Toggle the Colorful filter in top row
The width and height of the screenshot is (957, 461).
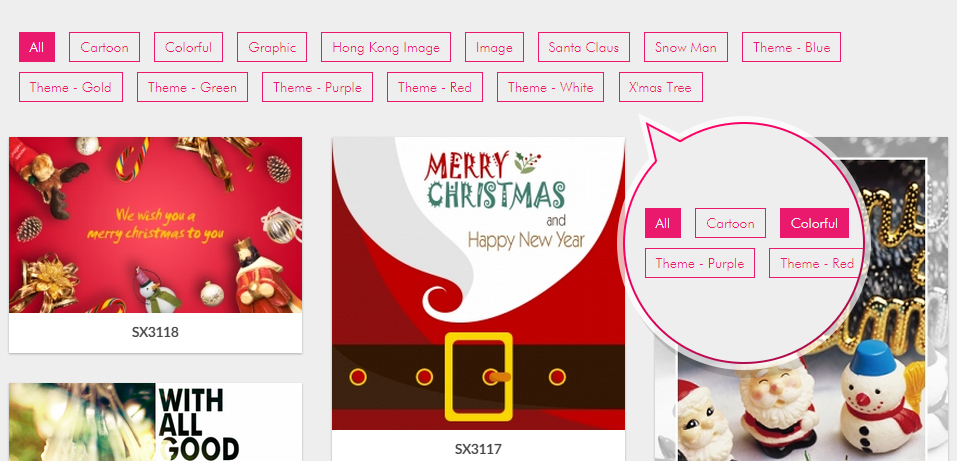point(188,47)
